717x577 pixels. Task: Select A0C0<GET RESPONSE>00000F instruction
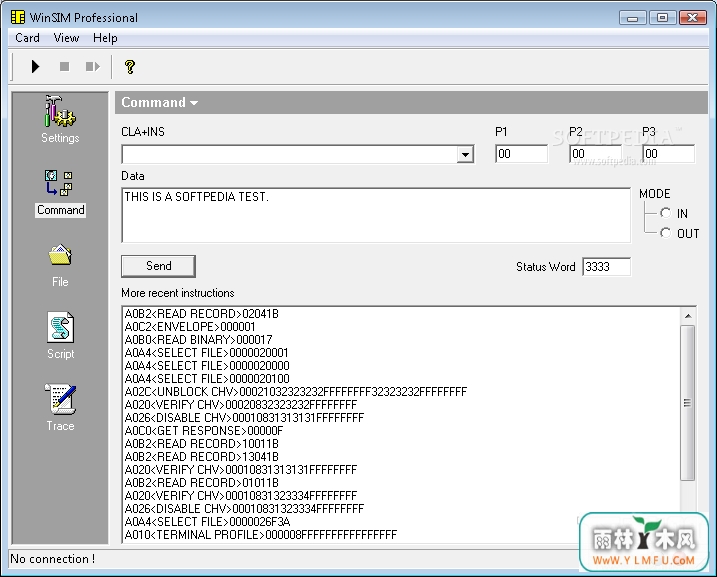point(203,431)
